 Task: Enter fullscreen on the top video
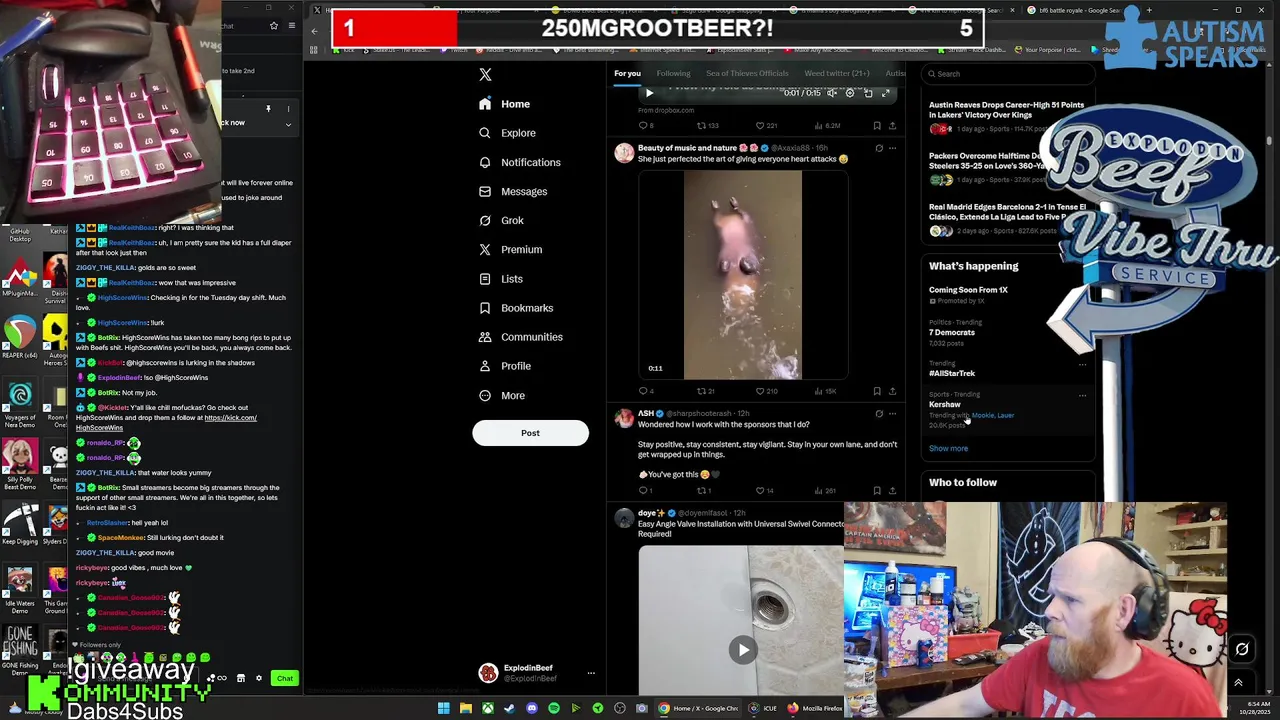(x=885, y=93)
